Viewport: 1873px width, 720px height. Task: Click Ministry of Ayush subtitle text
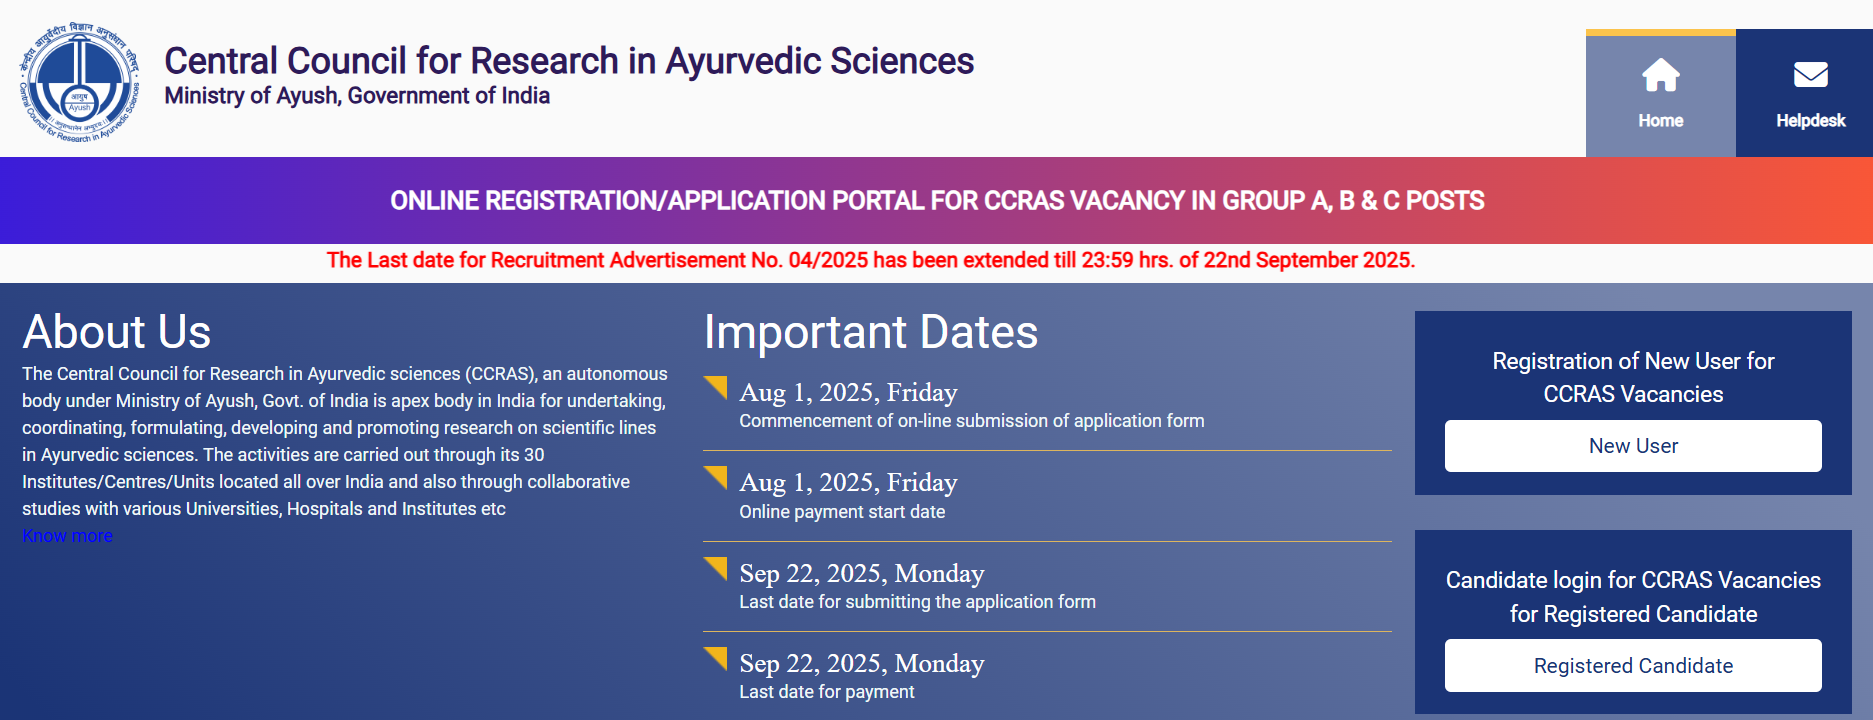[x=357, y=96]
